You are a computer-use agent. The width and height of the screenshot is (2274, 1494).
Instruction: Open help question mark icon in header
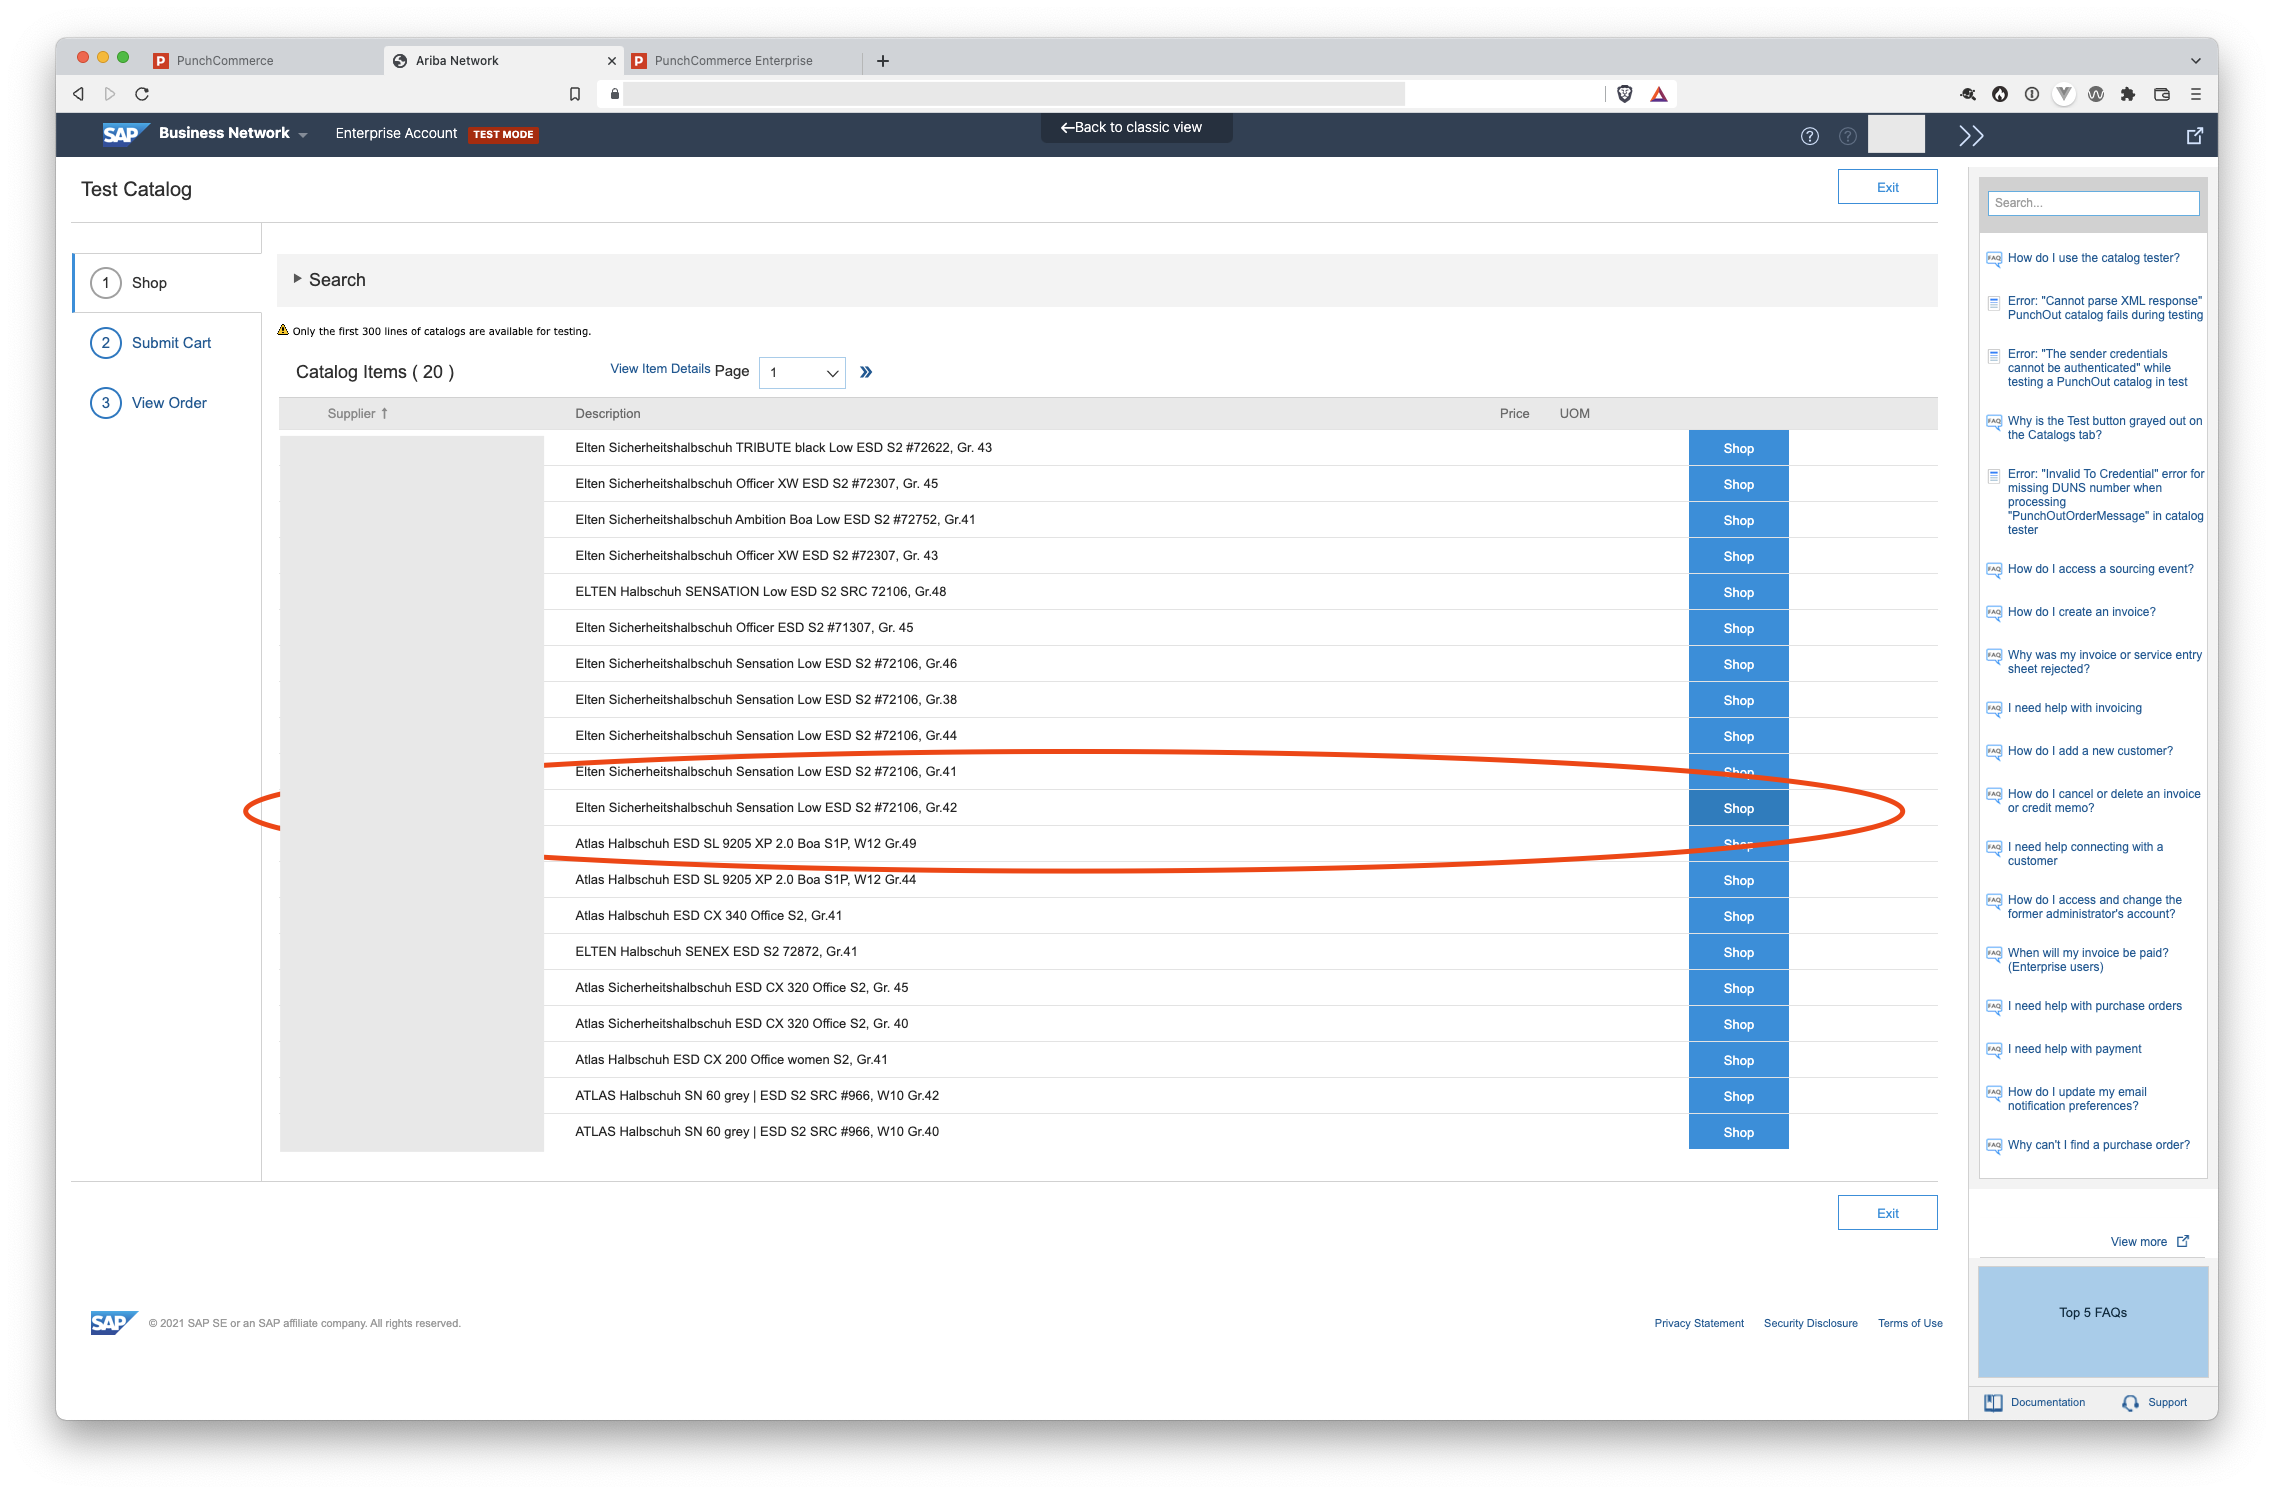coord(1810,136)
